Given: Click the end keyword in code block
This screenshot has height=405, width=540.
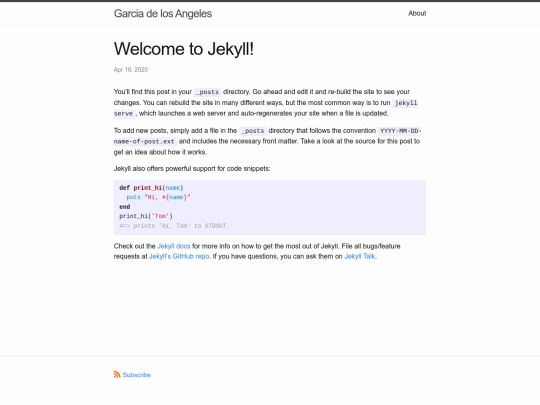Looking at the screenshot, I should coord(124,207).
